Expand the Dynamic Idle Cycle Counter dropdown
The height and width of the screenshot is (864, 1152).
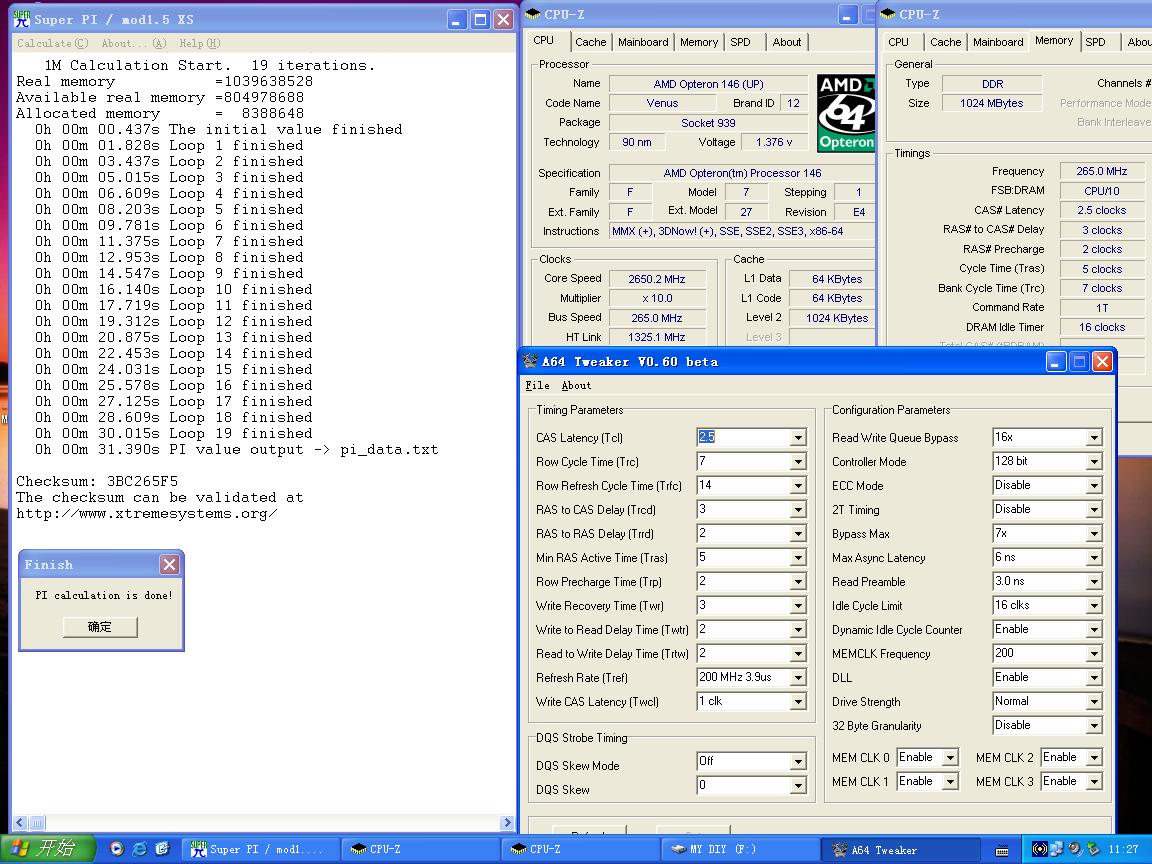[1094, 630]
